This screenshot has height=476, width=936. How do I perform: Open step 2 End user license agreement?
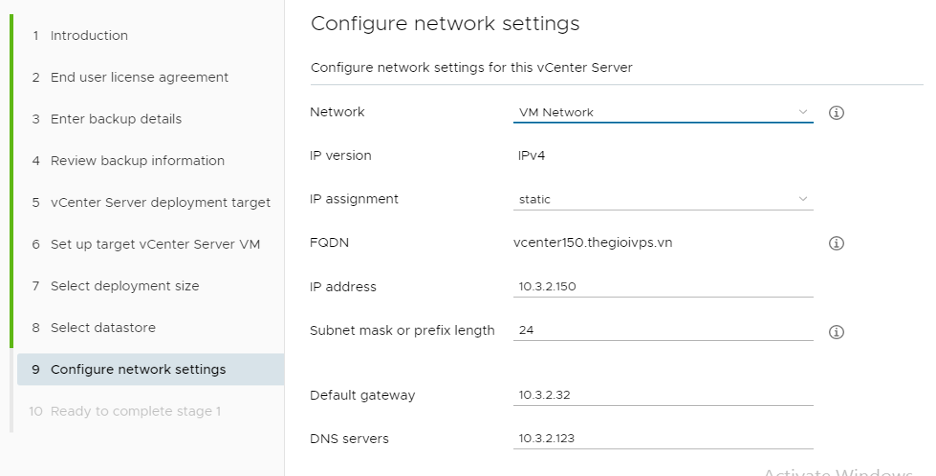click(139, 78)
